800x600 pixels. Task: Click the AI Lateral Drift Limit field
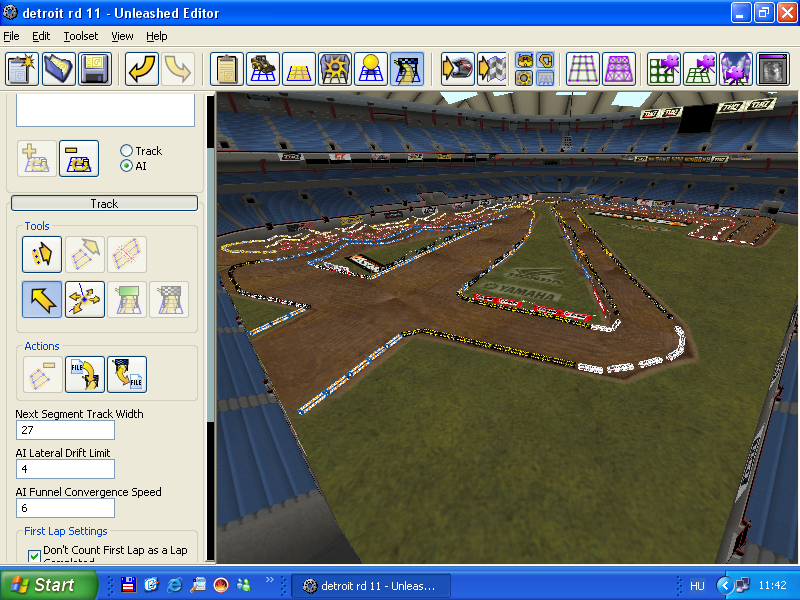point(65,469)
